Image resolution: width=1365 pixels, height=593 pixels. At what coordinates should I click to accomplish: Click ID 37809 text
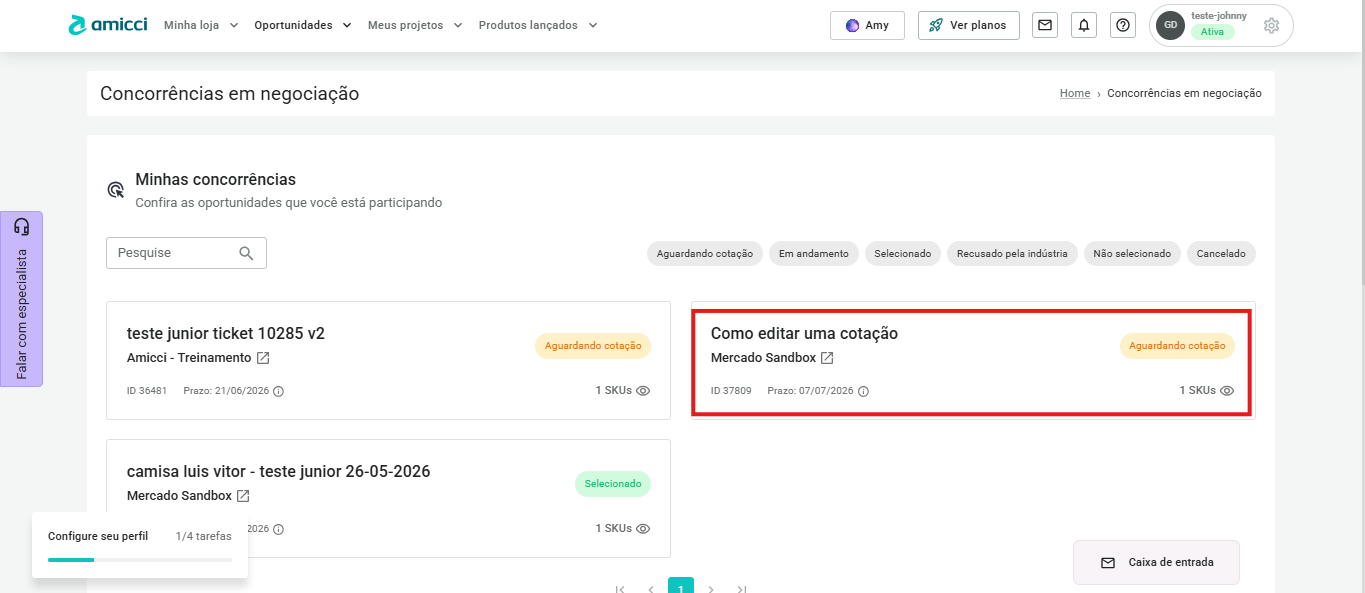(731, 391)
